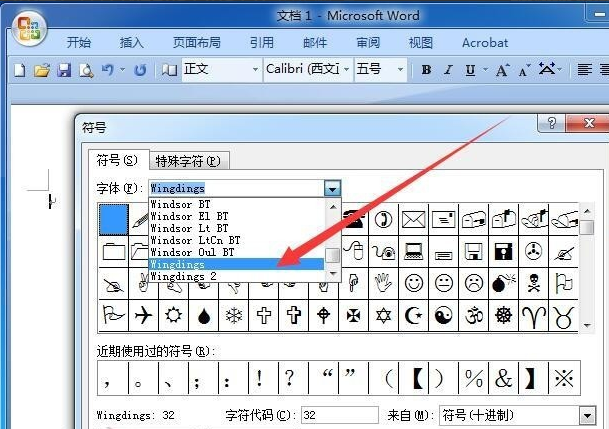Click the symbol grid scrollbar down arrow
This screenshot has width=609, height=429.
click(x=587, y=325)
